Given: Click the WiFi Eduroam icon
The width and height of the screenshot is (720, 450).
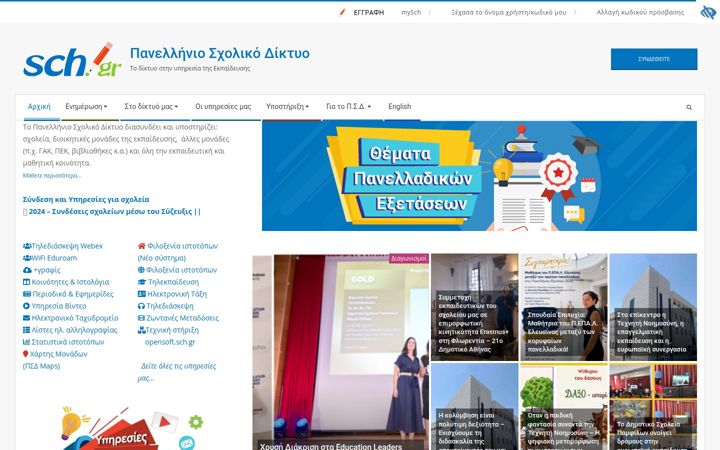Looking at the screenshot, I should coord(27,258).
